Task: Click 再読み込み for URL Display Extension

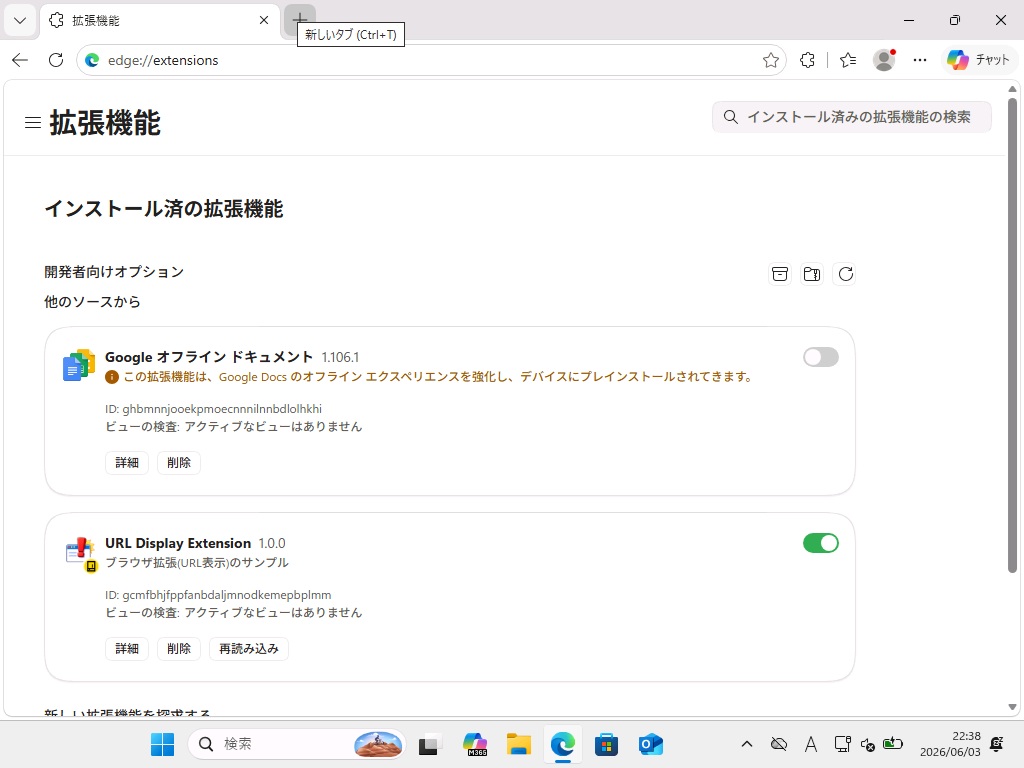Action: [249, 648]
